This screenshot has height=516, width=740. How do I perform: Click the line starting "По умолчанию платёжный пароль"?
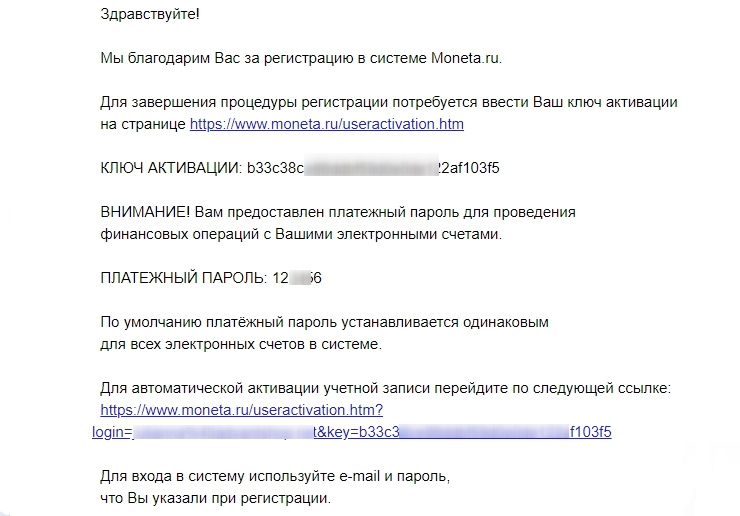[x=325, y=322]
